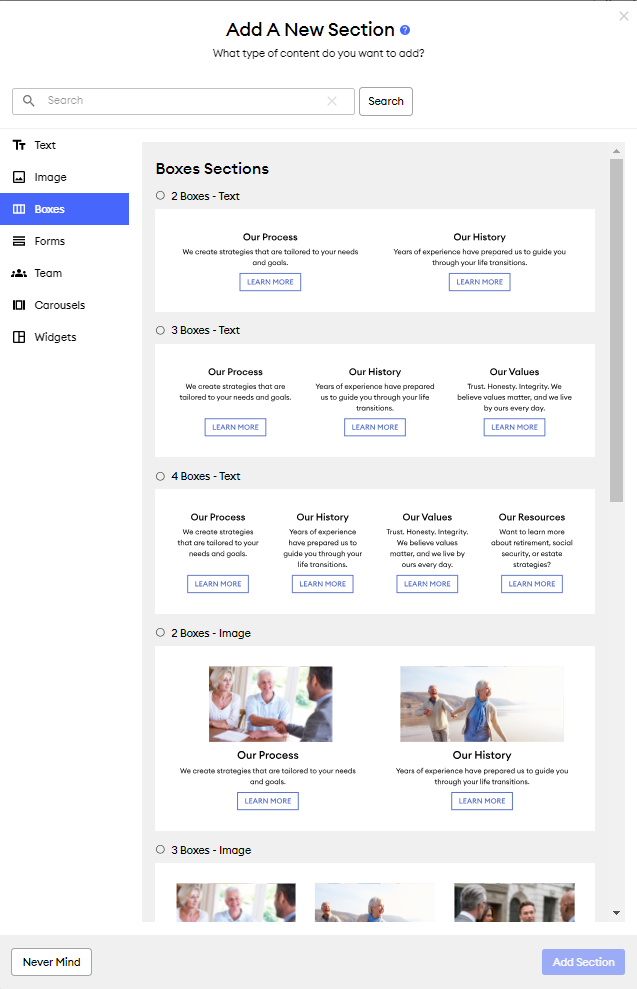Focus the Search input field
637x989 pixels.
tap(184, 101)
